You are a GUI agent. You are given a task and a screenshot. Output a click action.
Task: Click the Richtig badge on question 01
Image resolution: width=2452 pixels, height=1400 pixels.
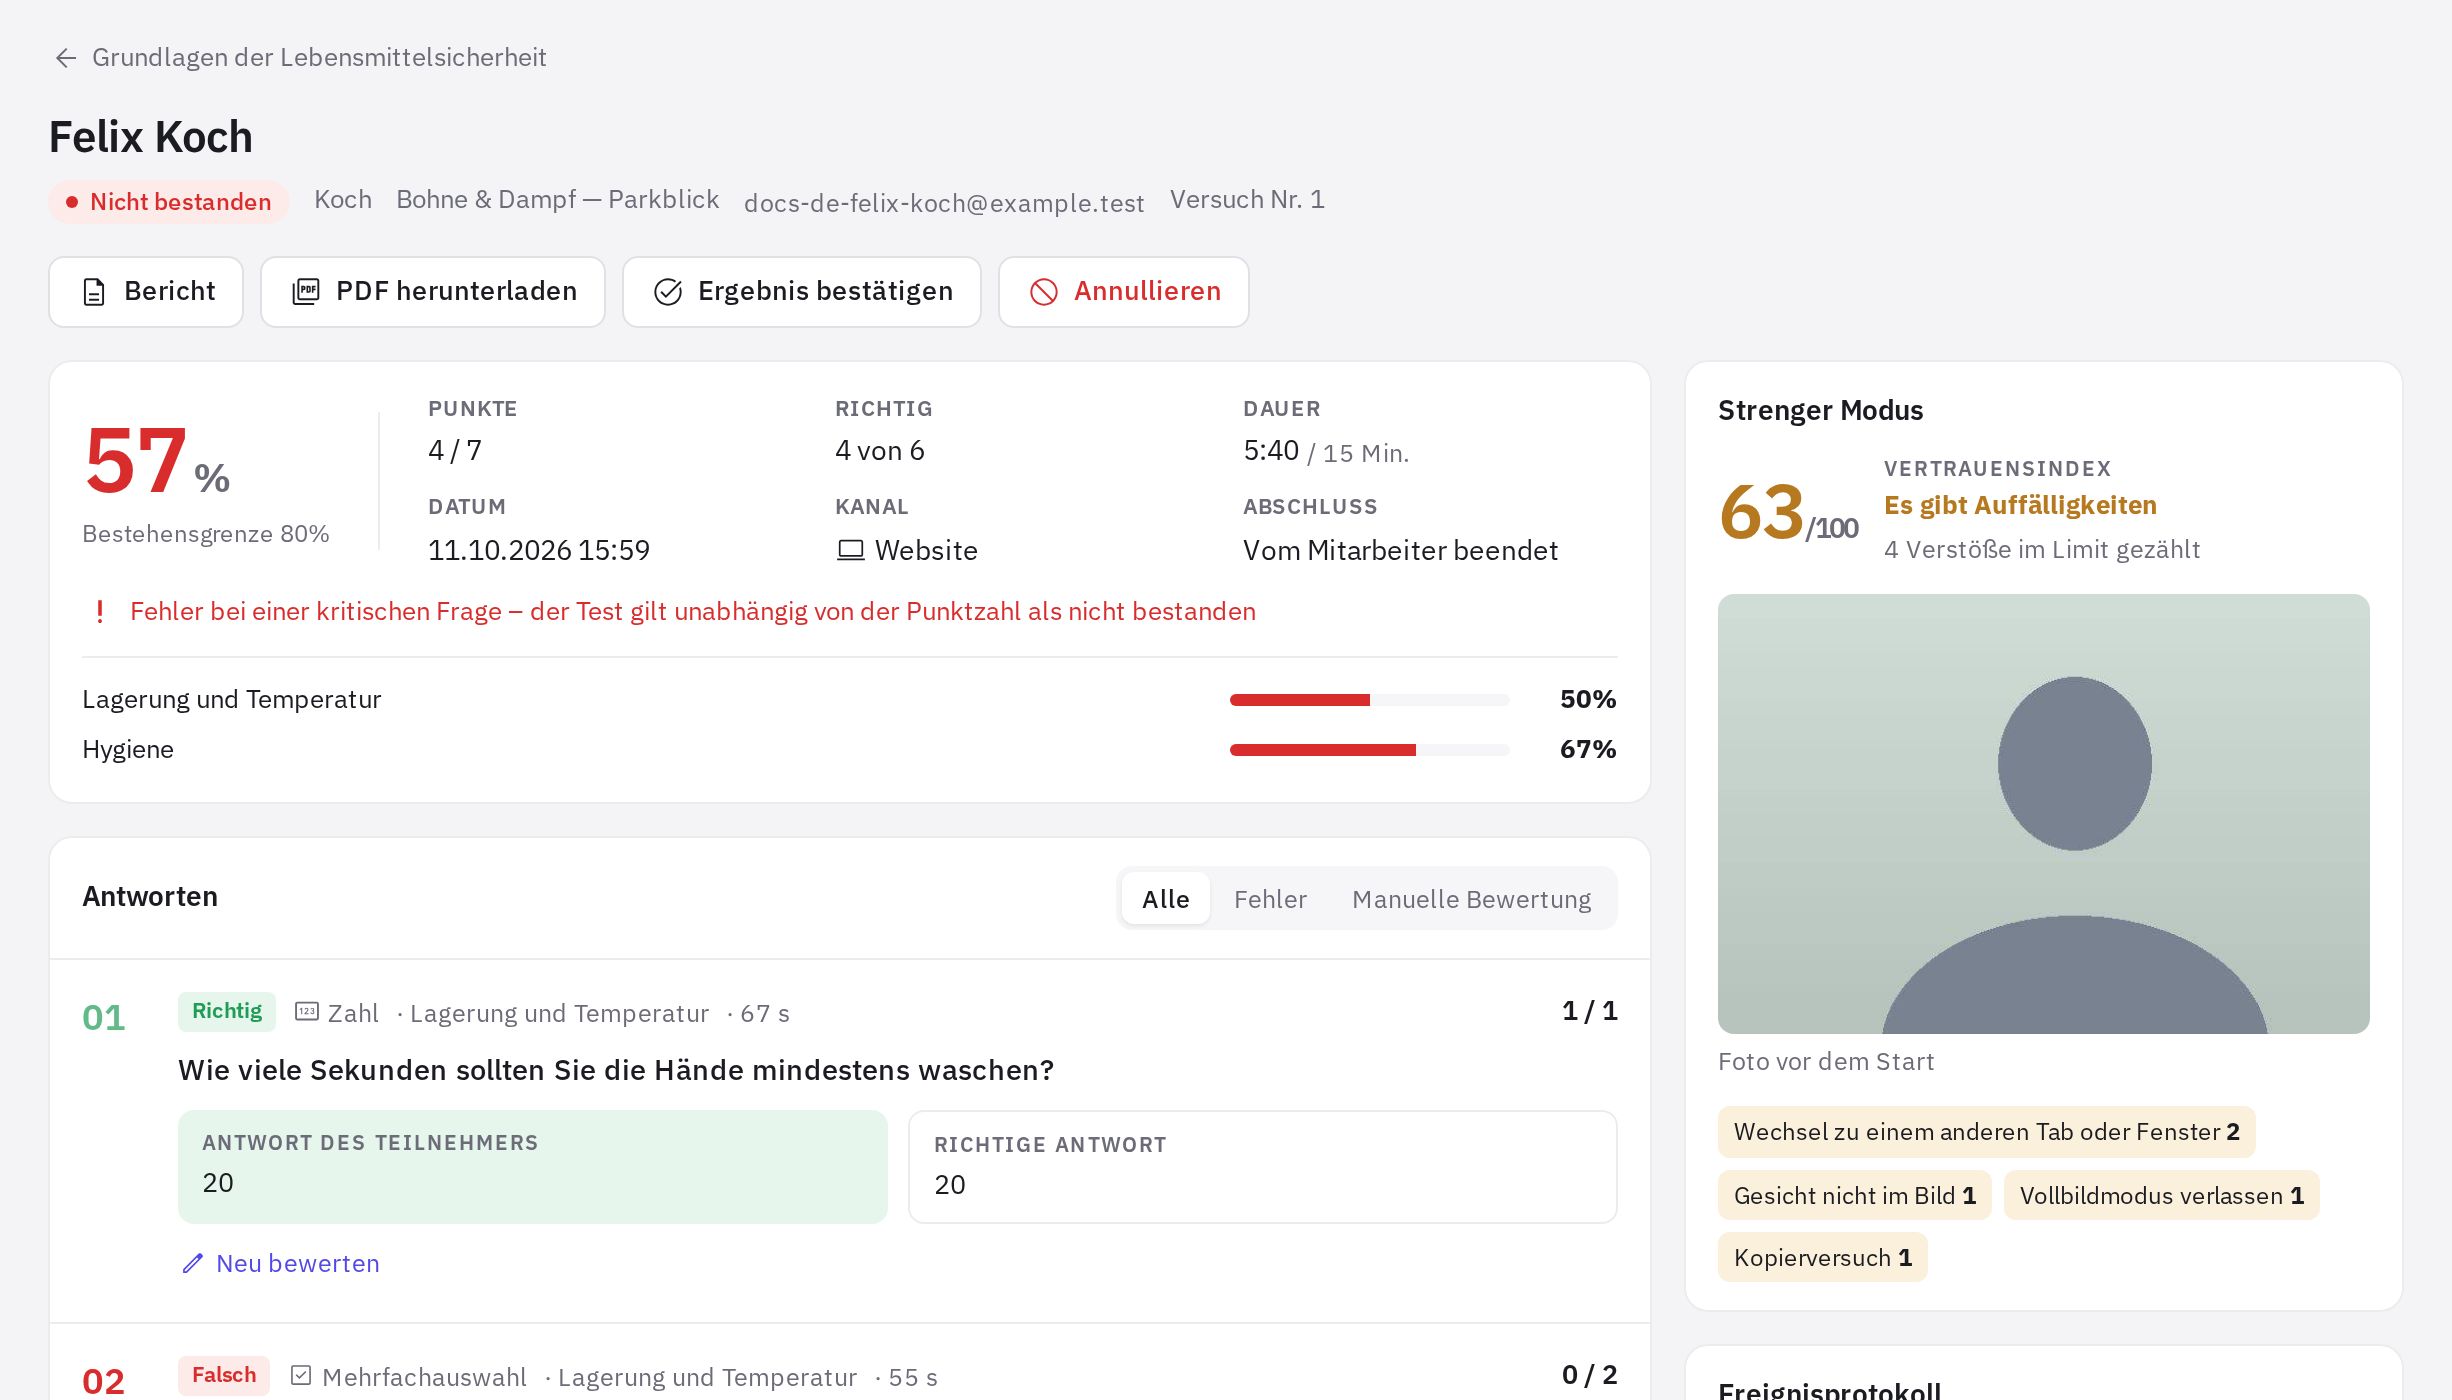tap(227, 1011)
